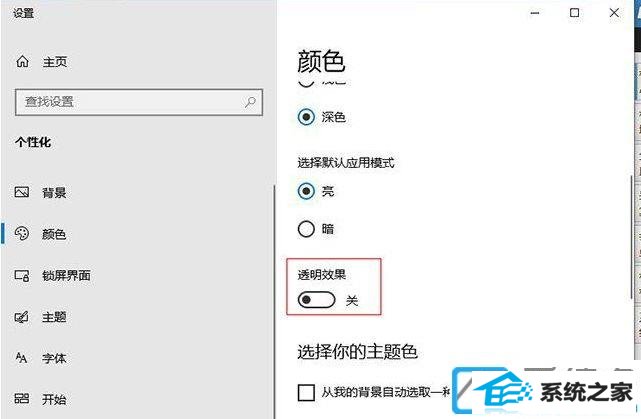641x419 pixels.
Task: Open the 字体 settings page
Action: point(54,359)
